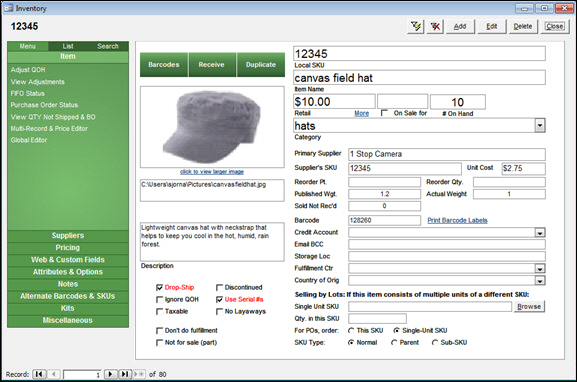Toggle Use Serial #s checkbox
Viewport: 577px width, 382px height.
pos(219,300)
